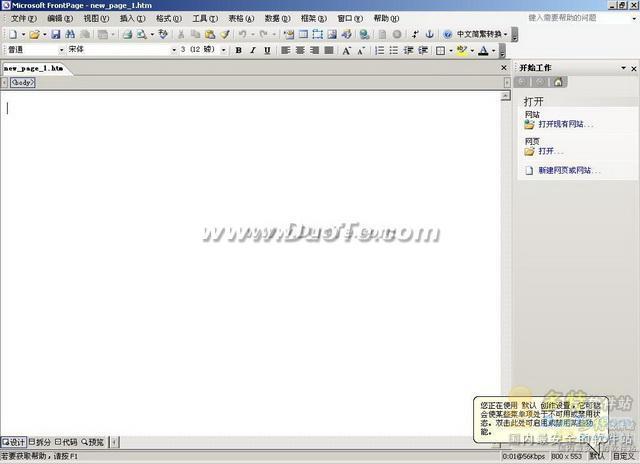
Task: Click the home icon in task pane
Action: coord(558,82)
